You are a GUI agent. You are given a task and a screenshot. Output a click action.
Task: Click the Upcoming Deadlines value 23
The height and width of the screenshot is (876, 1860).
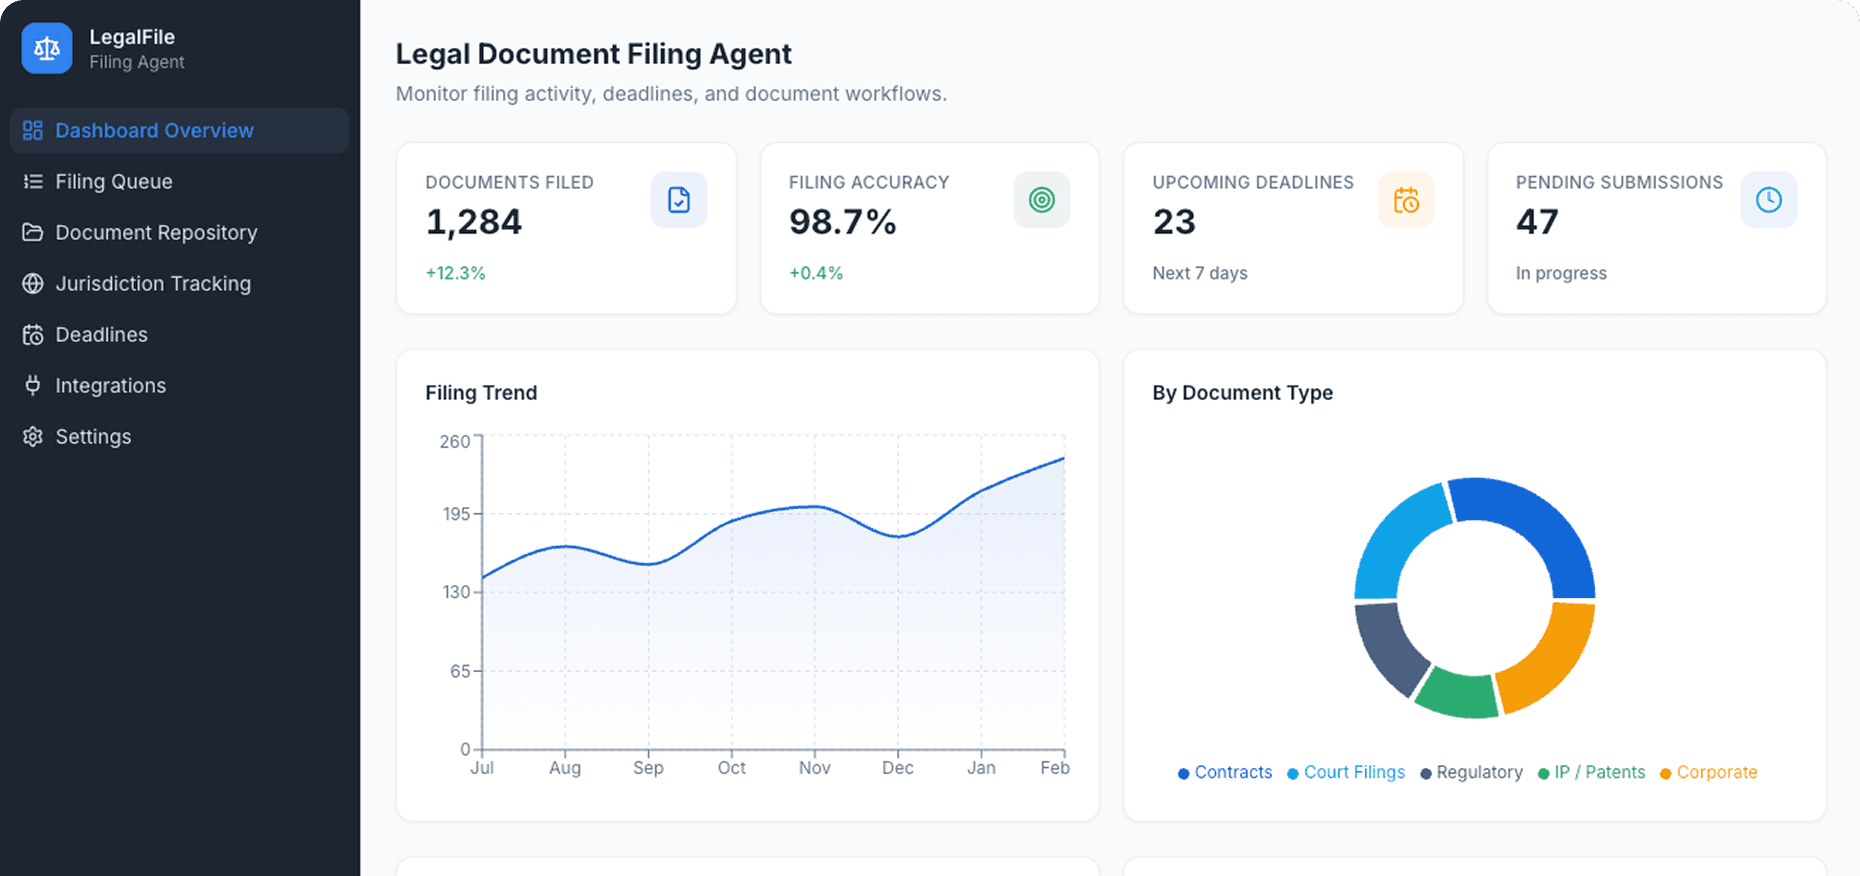click(x=1174, y=222)
